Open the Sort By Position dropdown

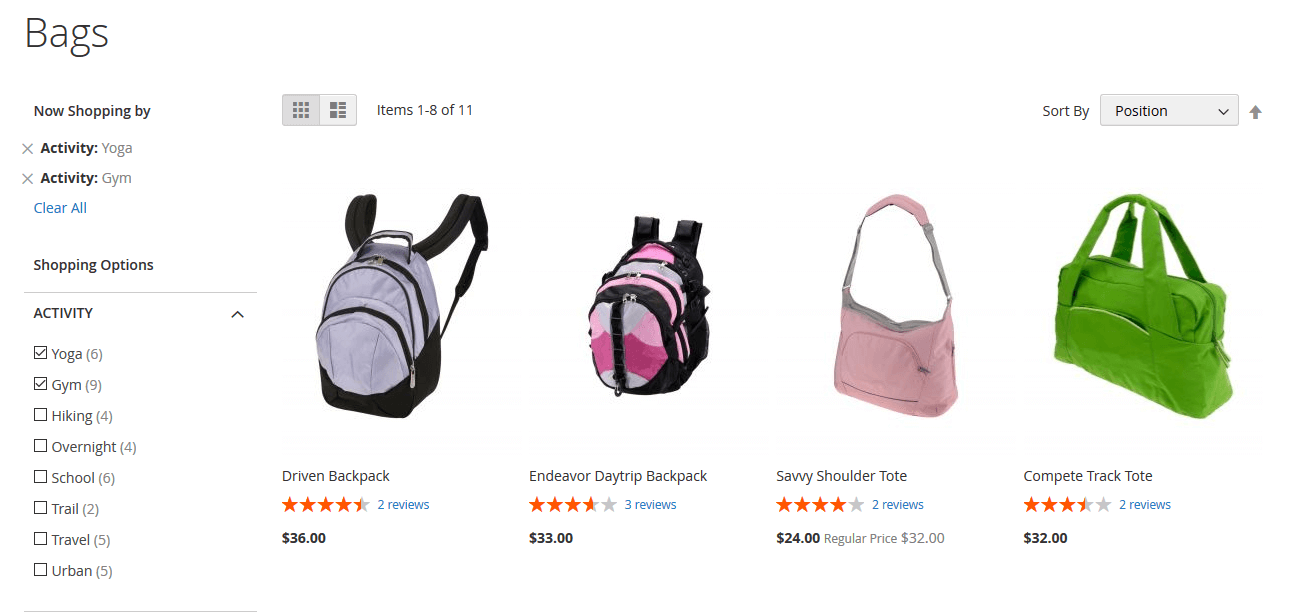[1169, 110]
